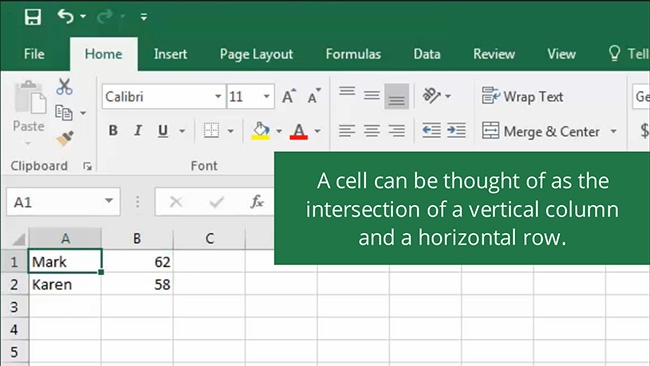Viewport: 650px width, 366px height.
Task: Click the Tell me lightbulb icon
Action: [614, 53]
